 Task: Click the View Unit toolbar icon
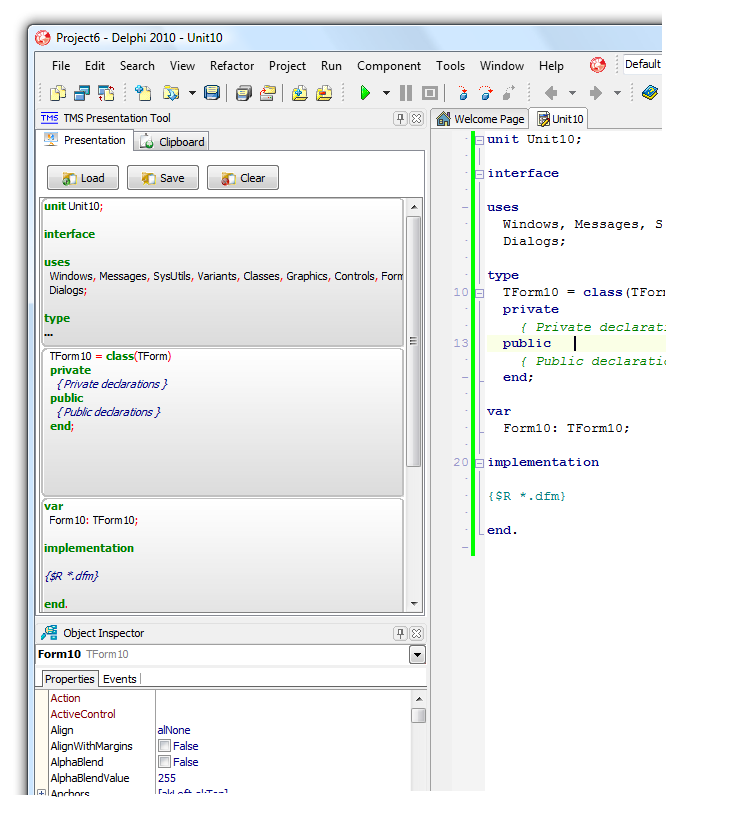pos(57,93)
